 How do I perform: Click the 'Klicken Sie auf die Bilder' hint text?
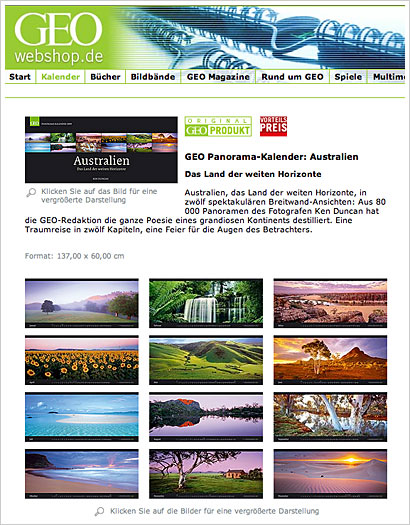[215, 511]
